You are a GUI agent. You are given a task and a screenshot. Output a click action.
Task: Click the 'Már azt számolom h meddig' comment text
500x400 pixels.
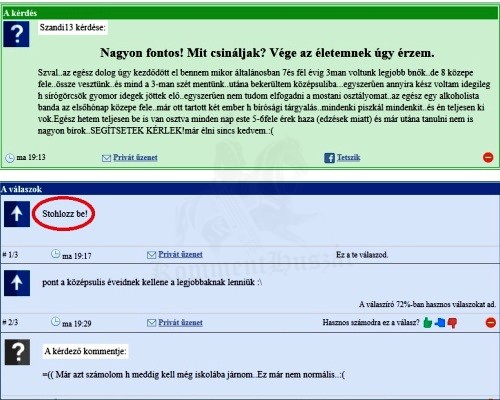click(194, 375)
